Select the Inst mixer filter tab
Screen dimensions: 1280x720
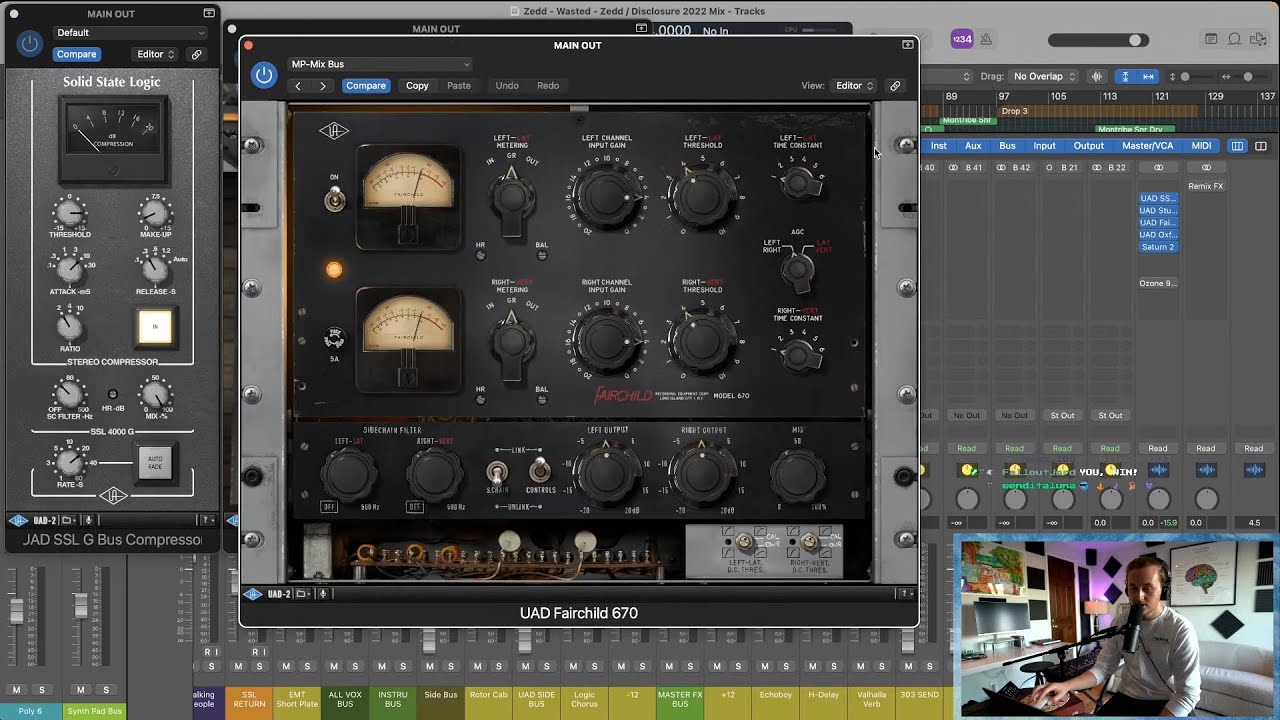(939, 146)
